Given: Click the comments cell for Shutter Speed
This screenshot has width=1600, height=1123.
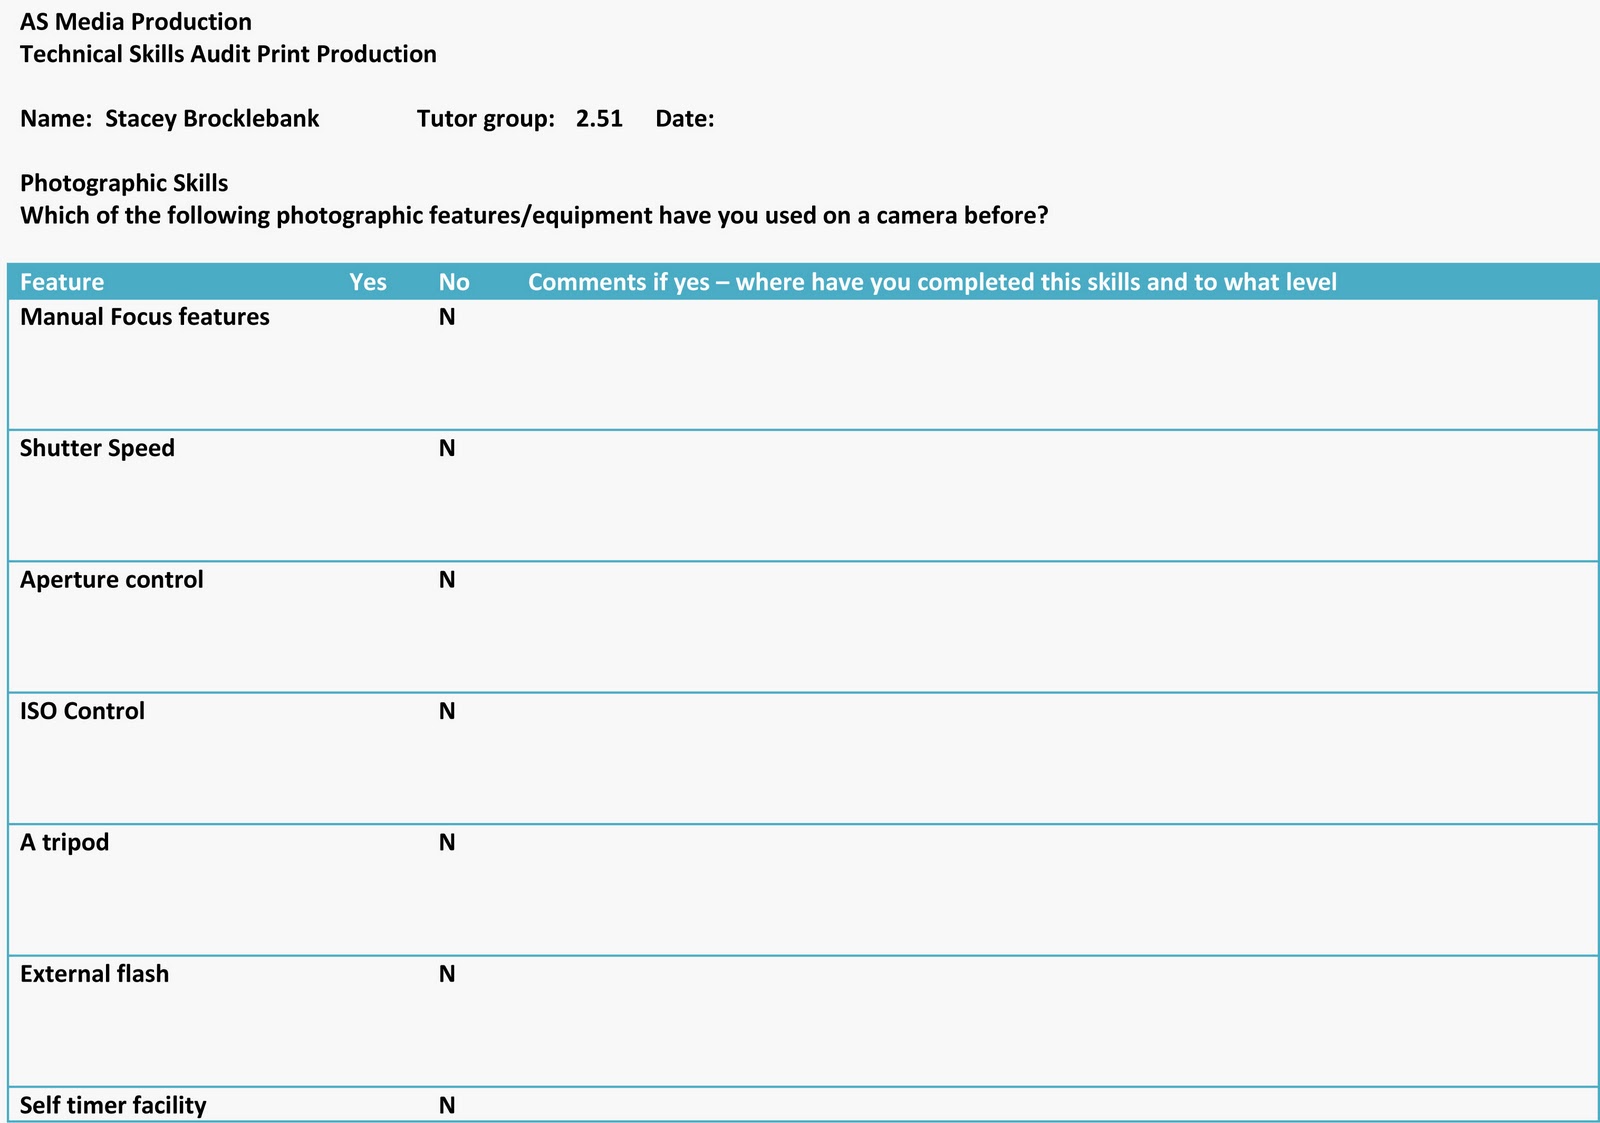Looking at the screenshot, I should [x=1058, y=496].
